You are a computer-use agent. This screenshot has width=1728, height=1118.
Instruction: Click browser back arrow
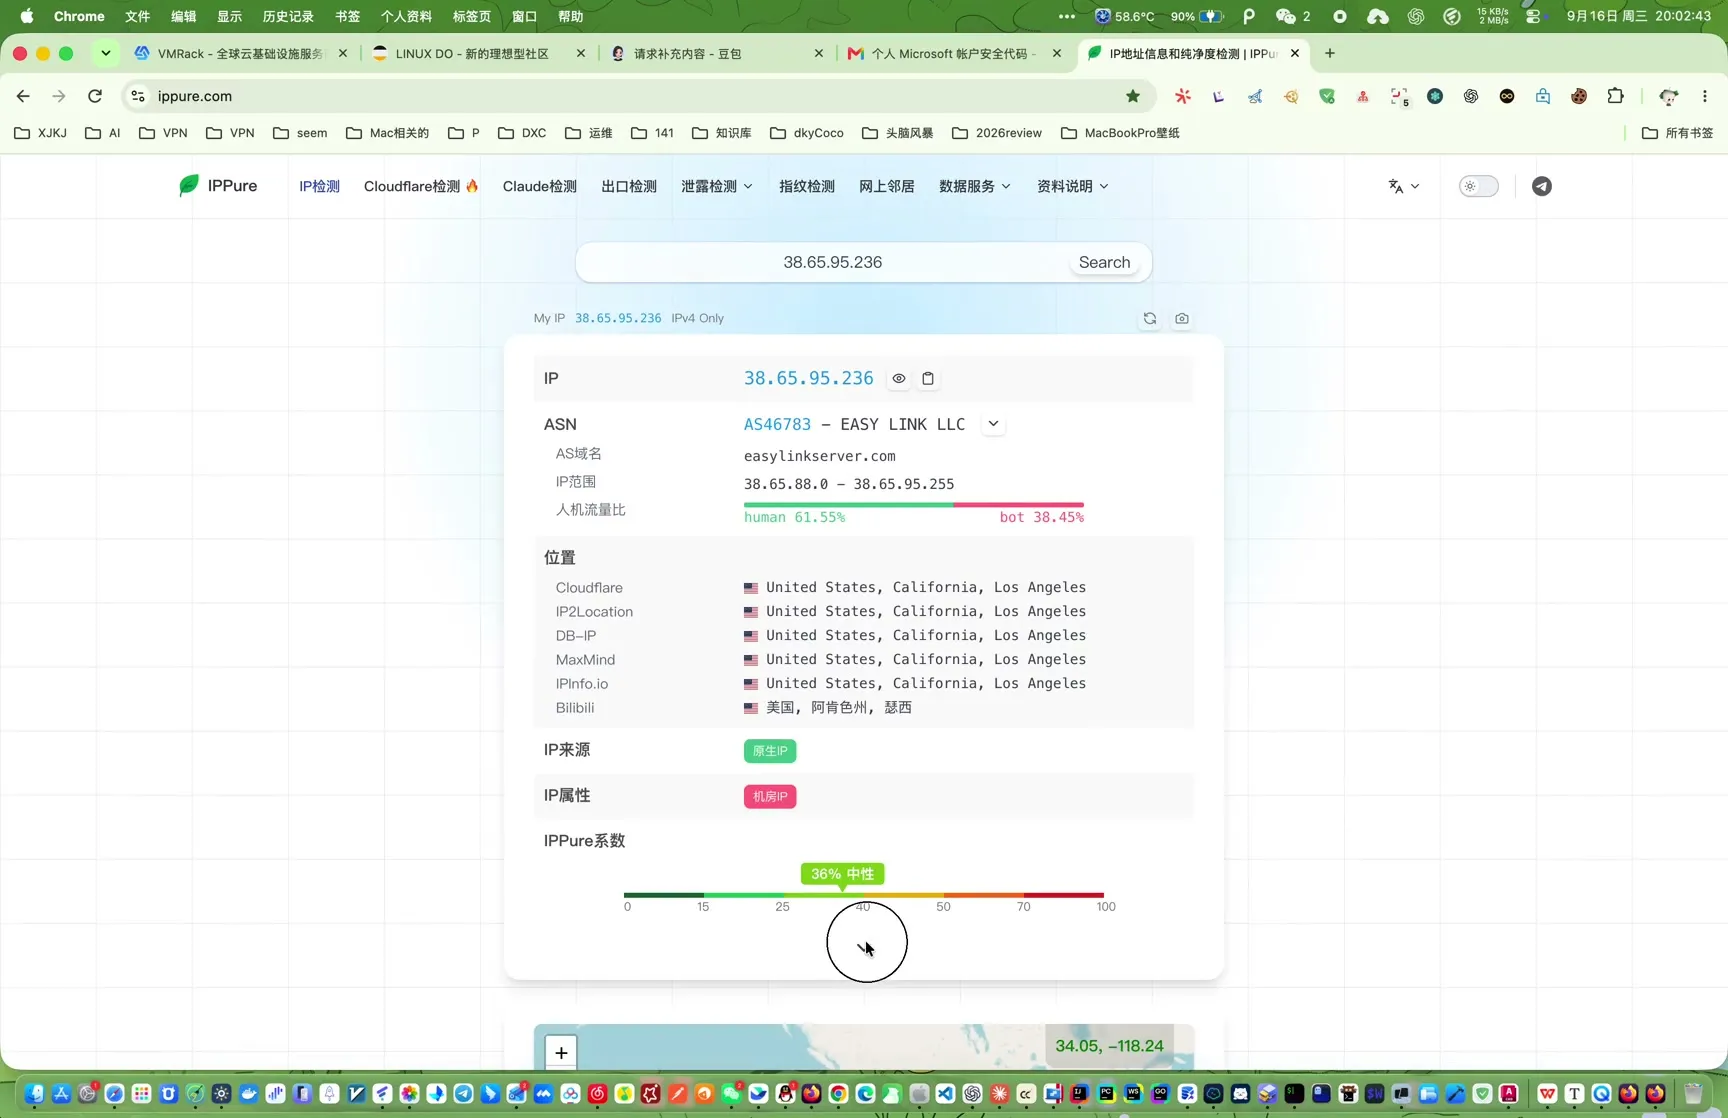(23, 96)
